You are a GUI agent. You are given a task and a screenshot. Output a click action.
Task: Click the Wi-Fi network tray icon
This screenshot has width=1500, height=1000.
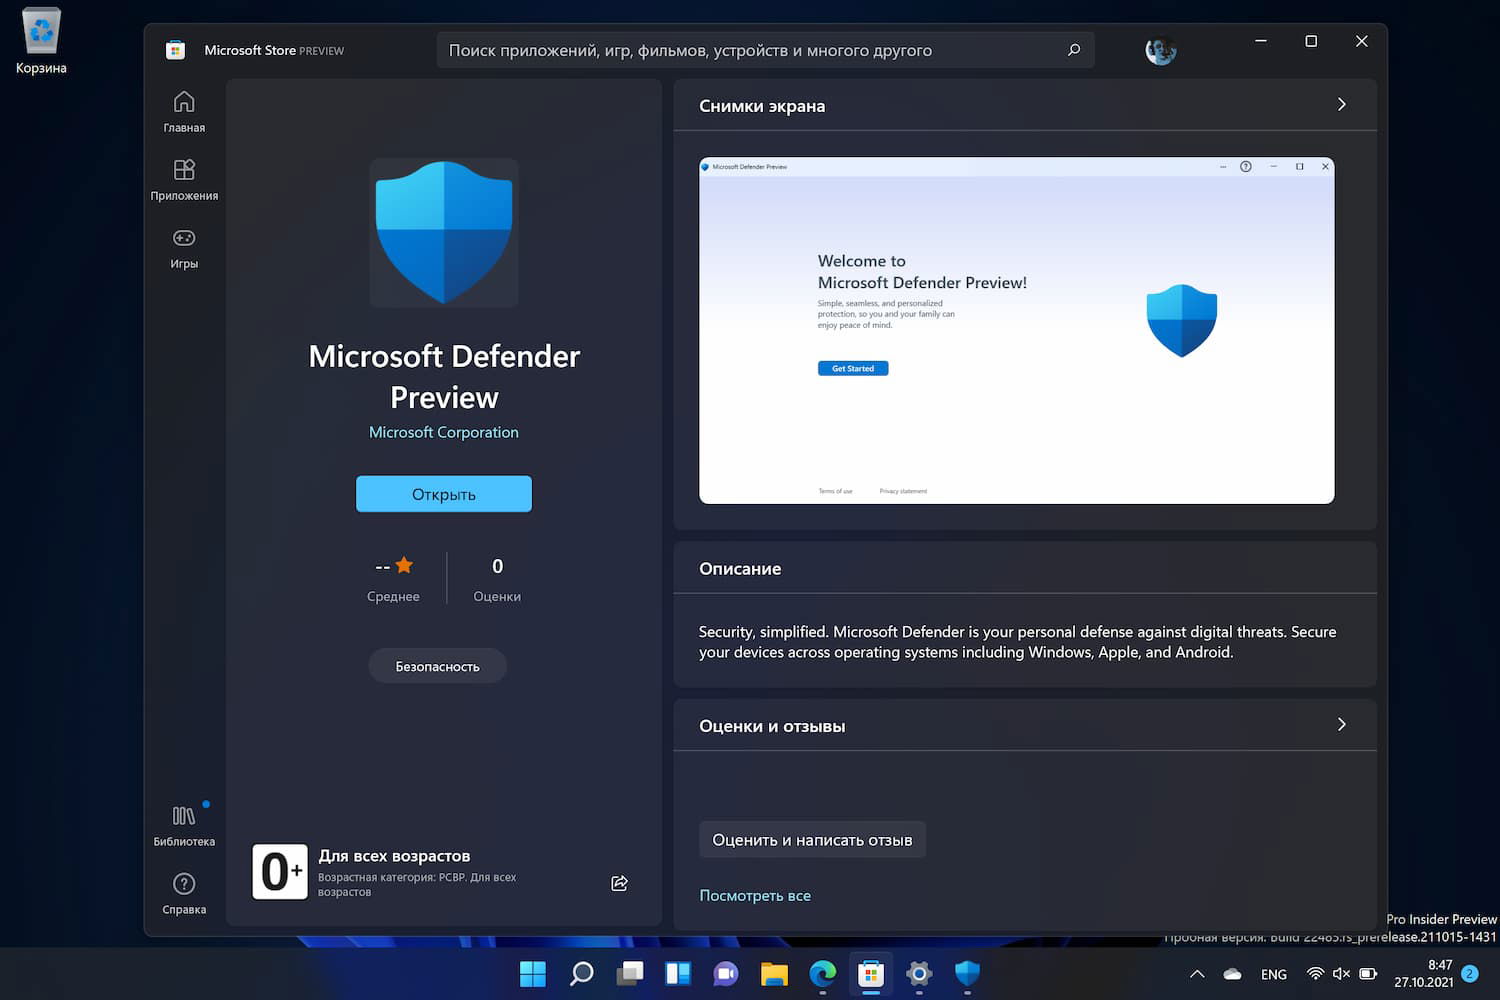(x=1315, y=974)
